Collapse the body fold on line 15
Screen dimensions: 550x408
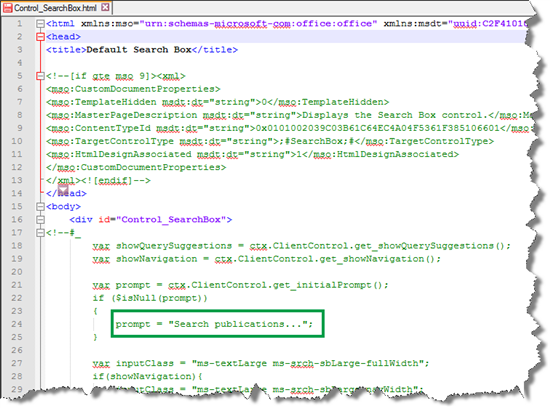40,206
